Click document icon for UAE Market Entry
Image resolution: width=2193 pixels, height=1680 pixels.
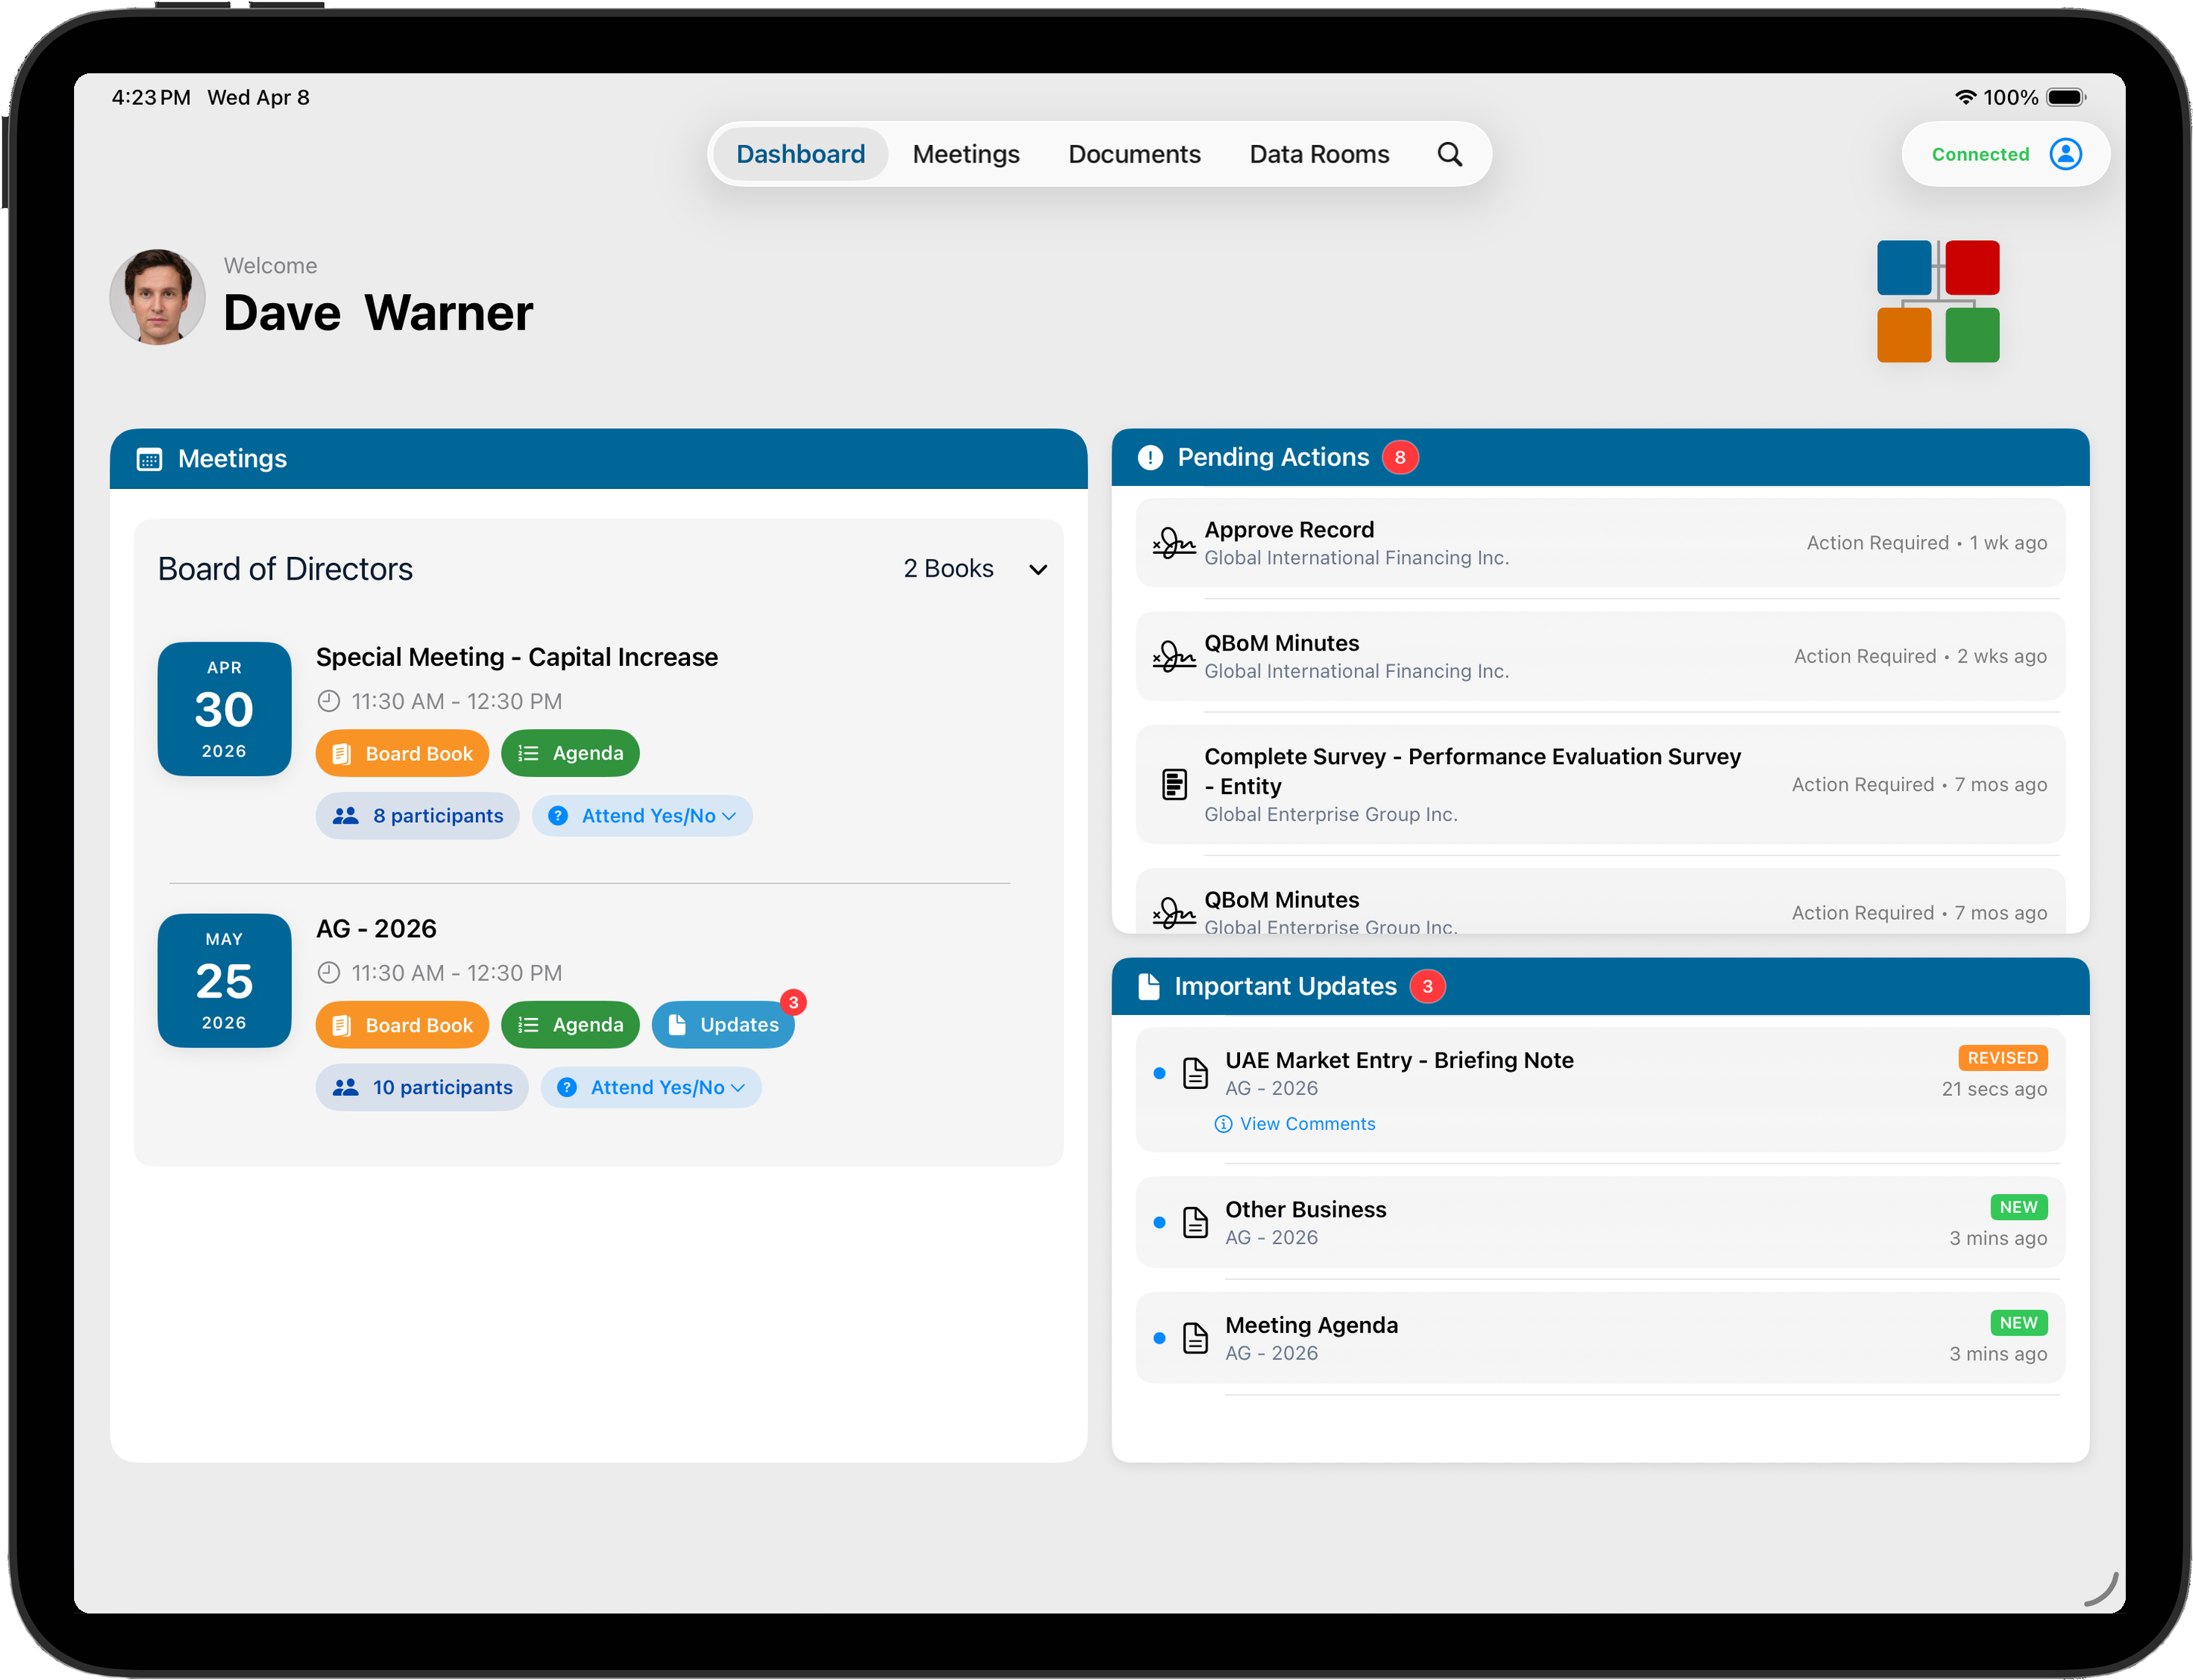[x=1195, y=1073]
